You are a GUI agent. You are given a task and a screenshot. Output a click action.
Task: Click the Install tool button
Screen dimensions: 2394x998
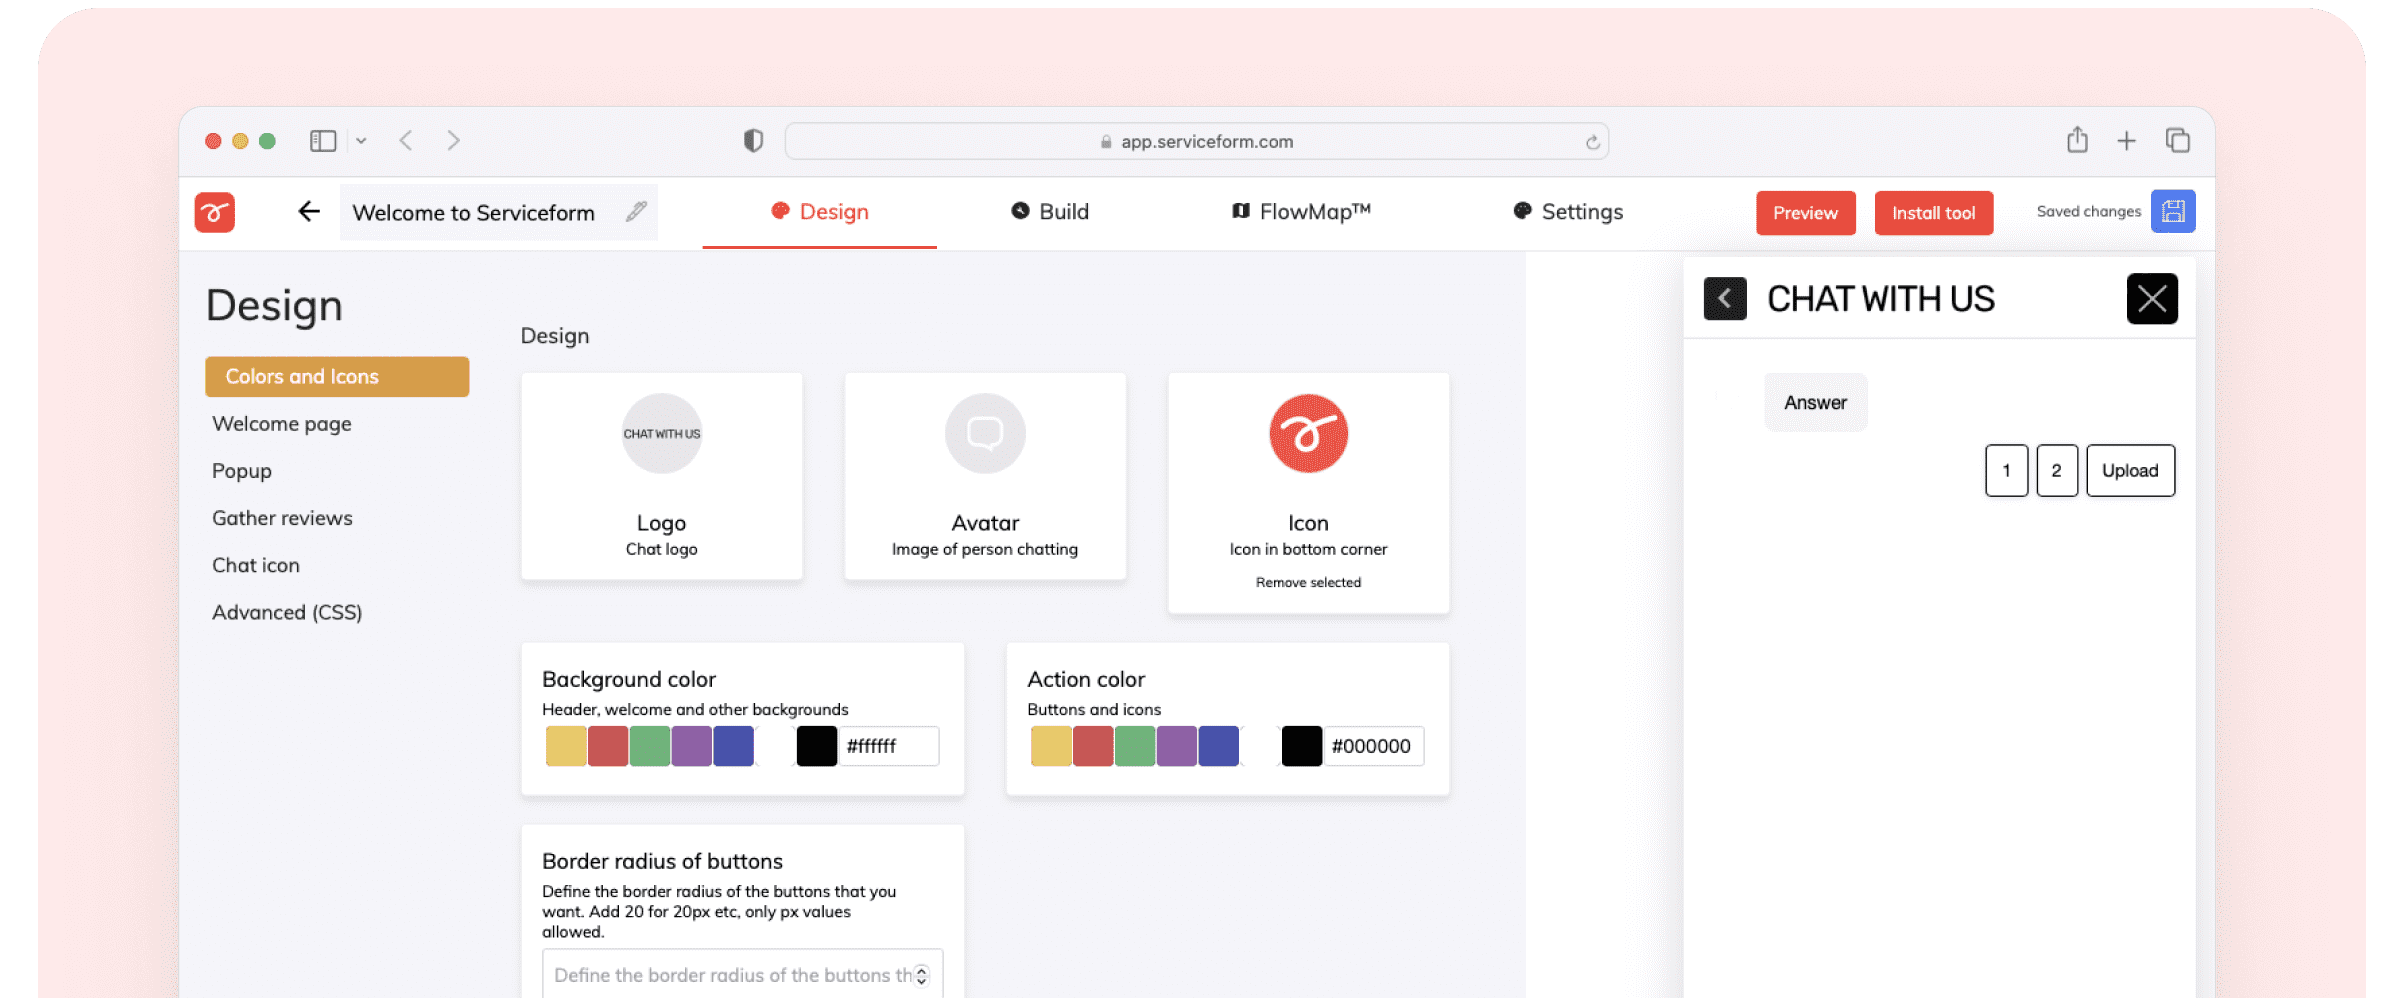[1934, 213]
